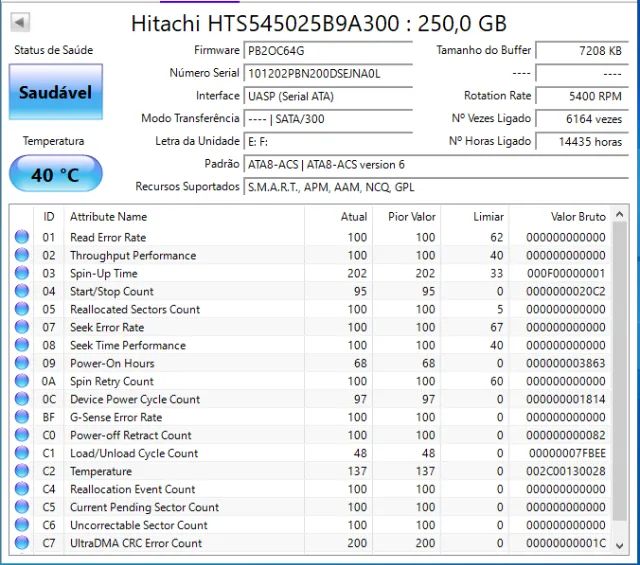
Task: Select the Load/Unload Cycle Count attribute name
Action: coord(134,453)
